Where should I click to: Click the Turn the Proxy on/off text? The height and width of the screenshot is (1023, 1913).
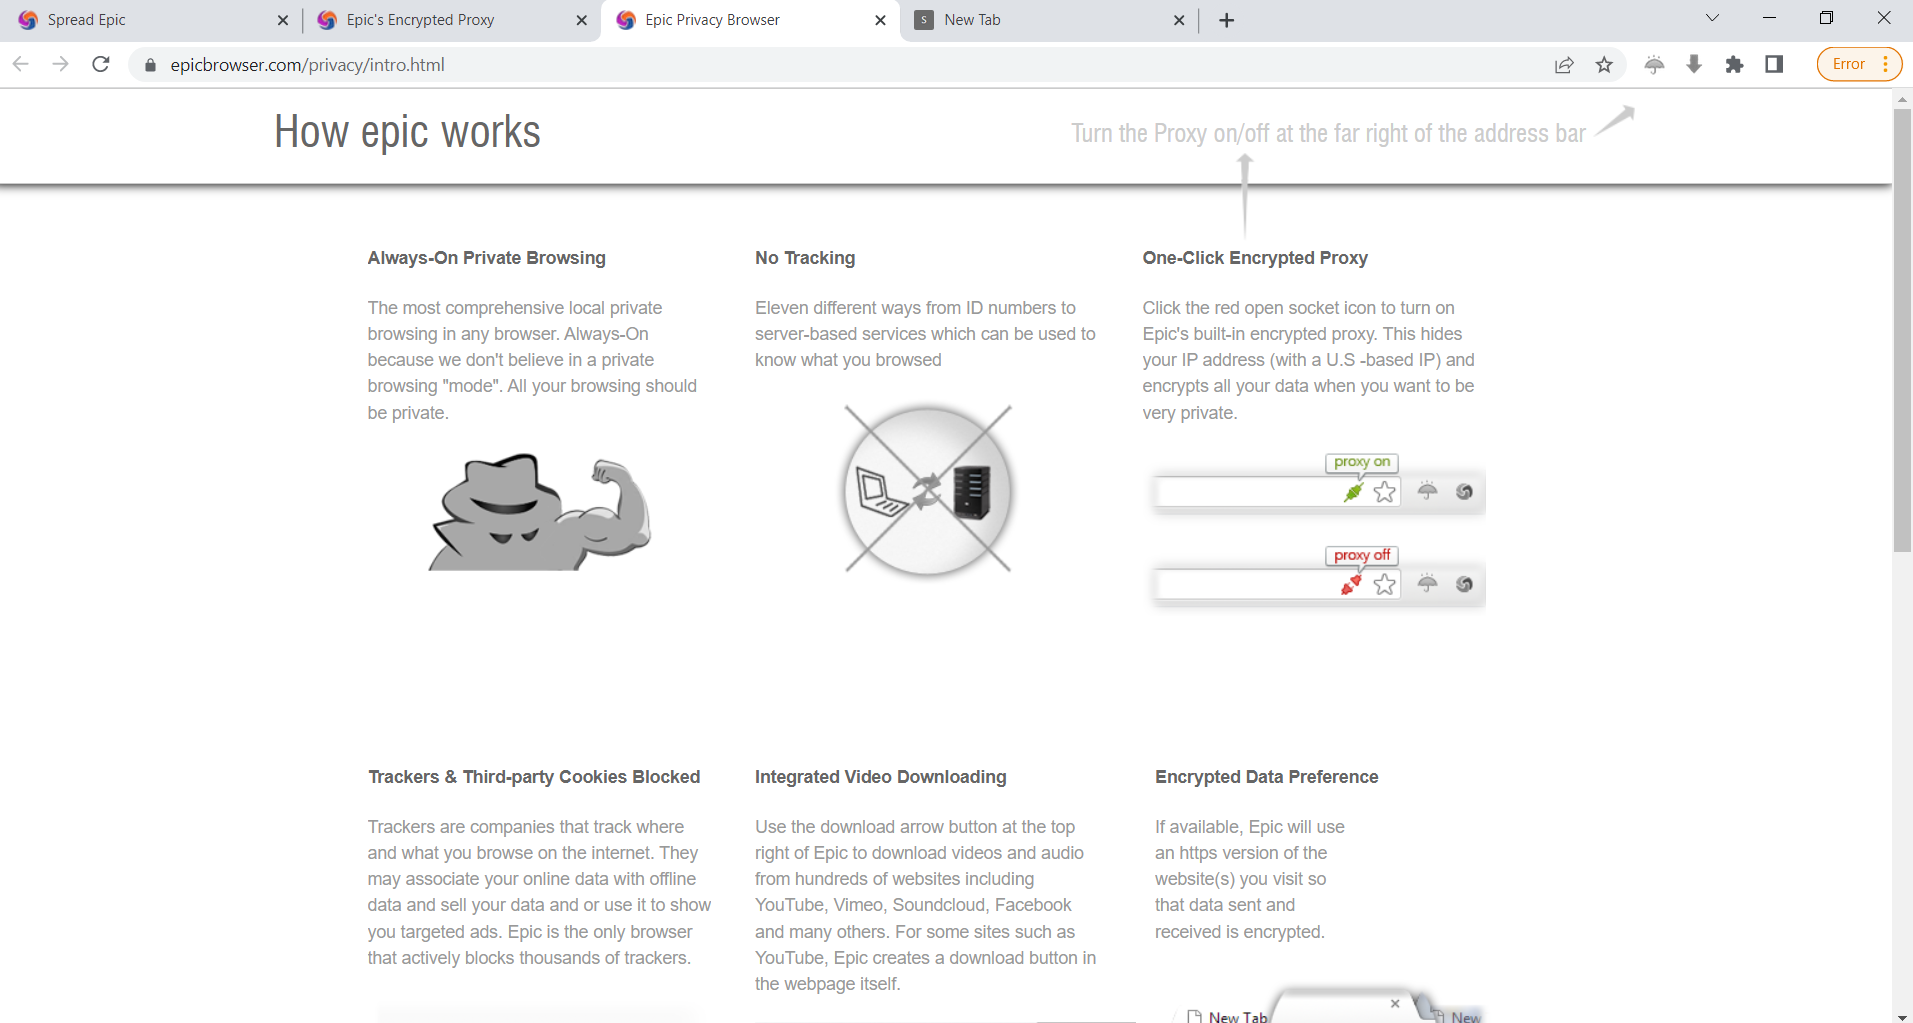[x=1328, y=133]
